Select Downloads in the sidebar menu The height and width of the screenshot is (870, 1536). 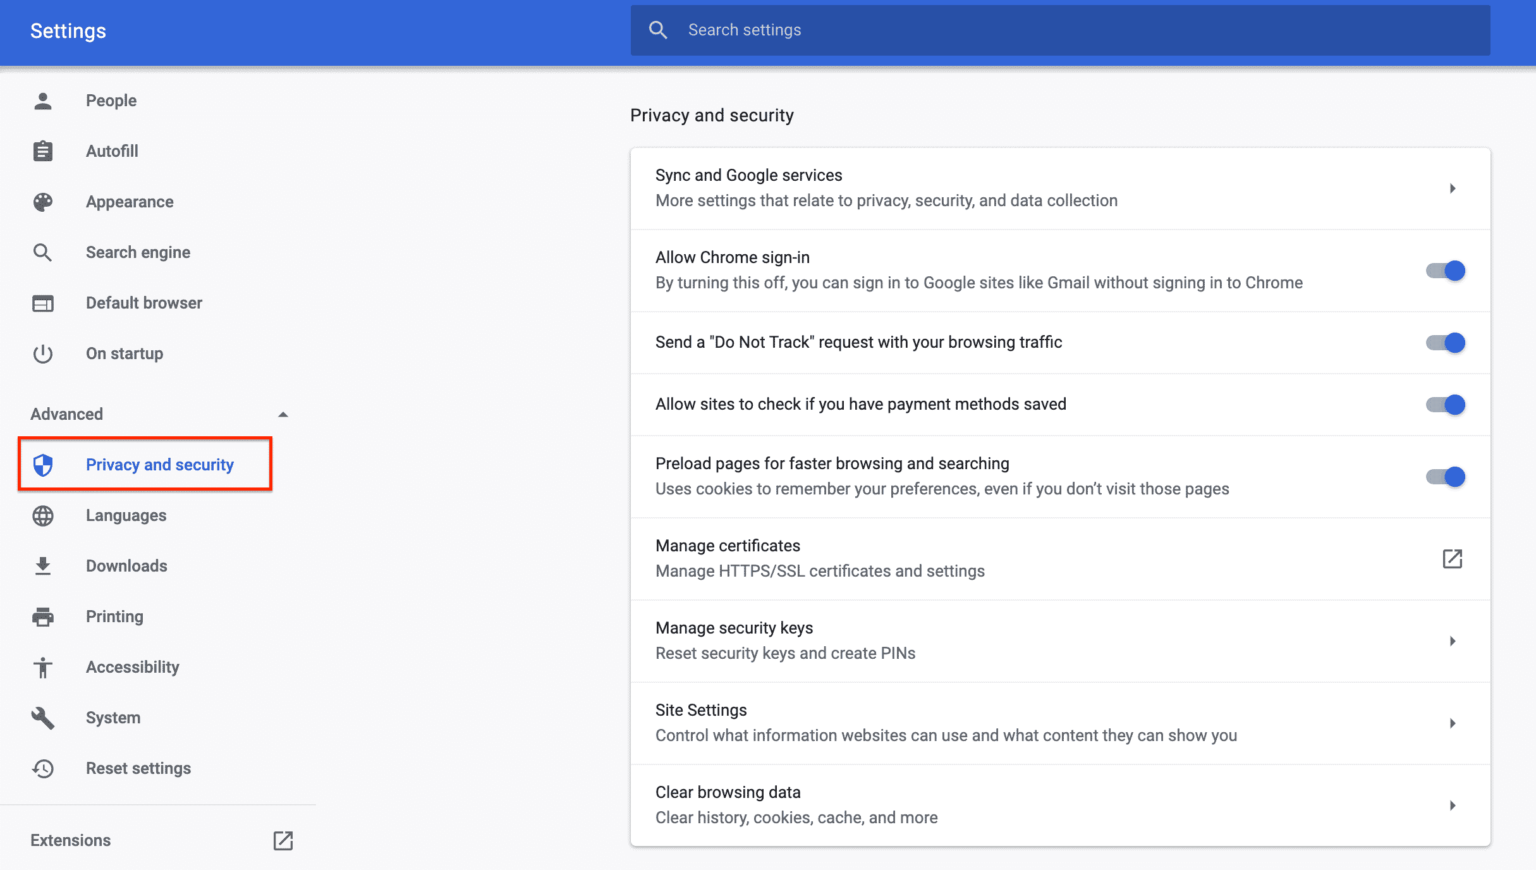click(x=126, y=566)
